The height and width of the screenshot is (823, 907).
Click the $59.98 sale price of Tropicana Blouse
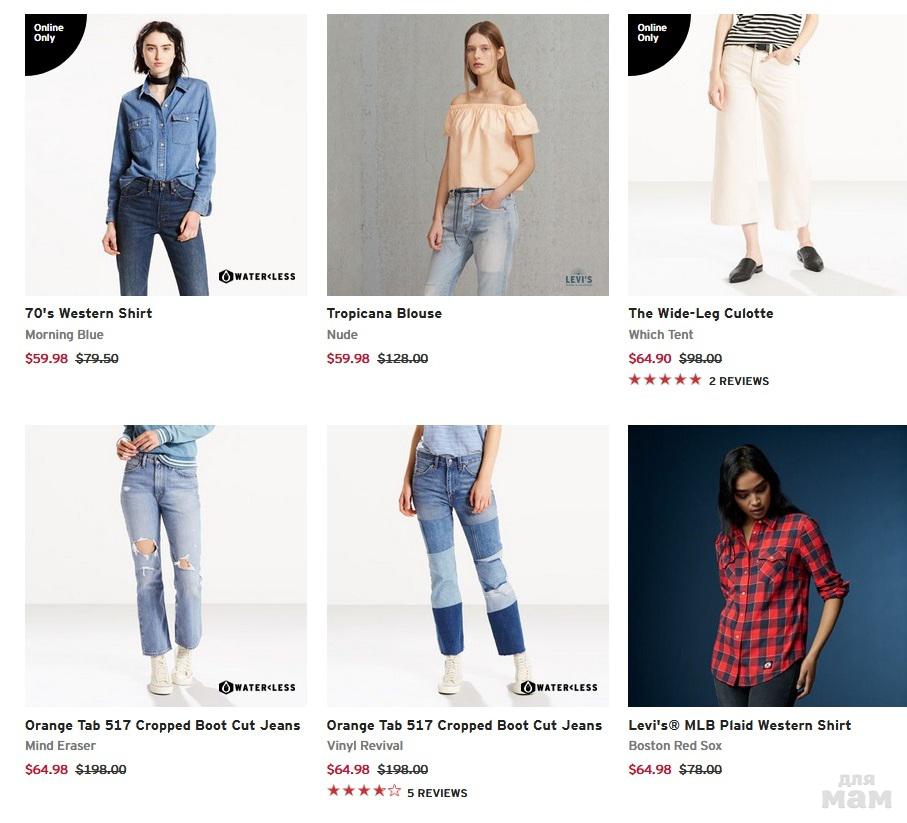pos(348,358)
